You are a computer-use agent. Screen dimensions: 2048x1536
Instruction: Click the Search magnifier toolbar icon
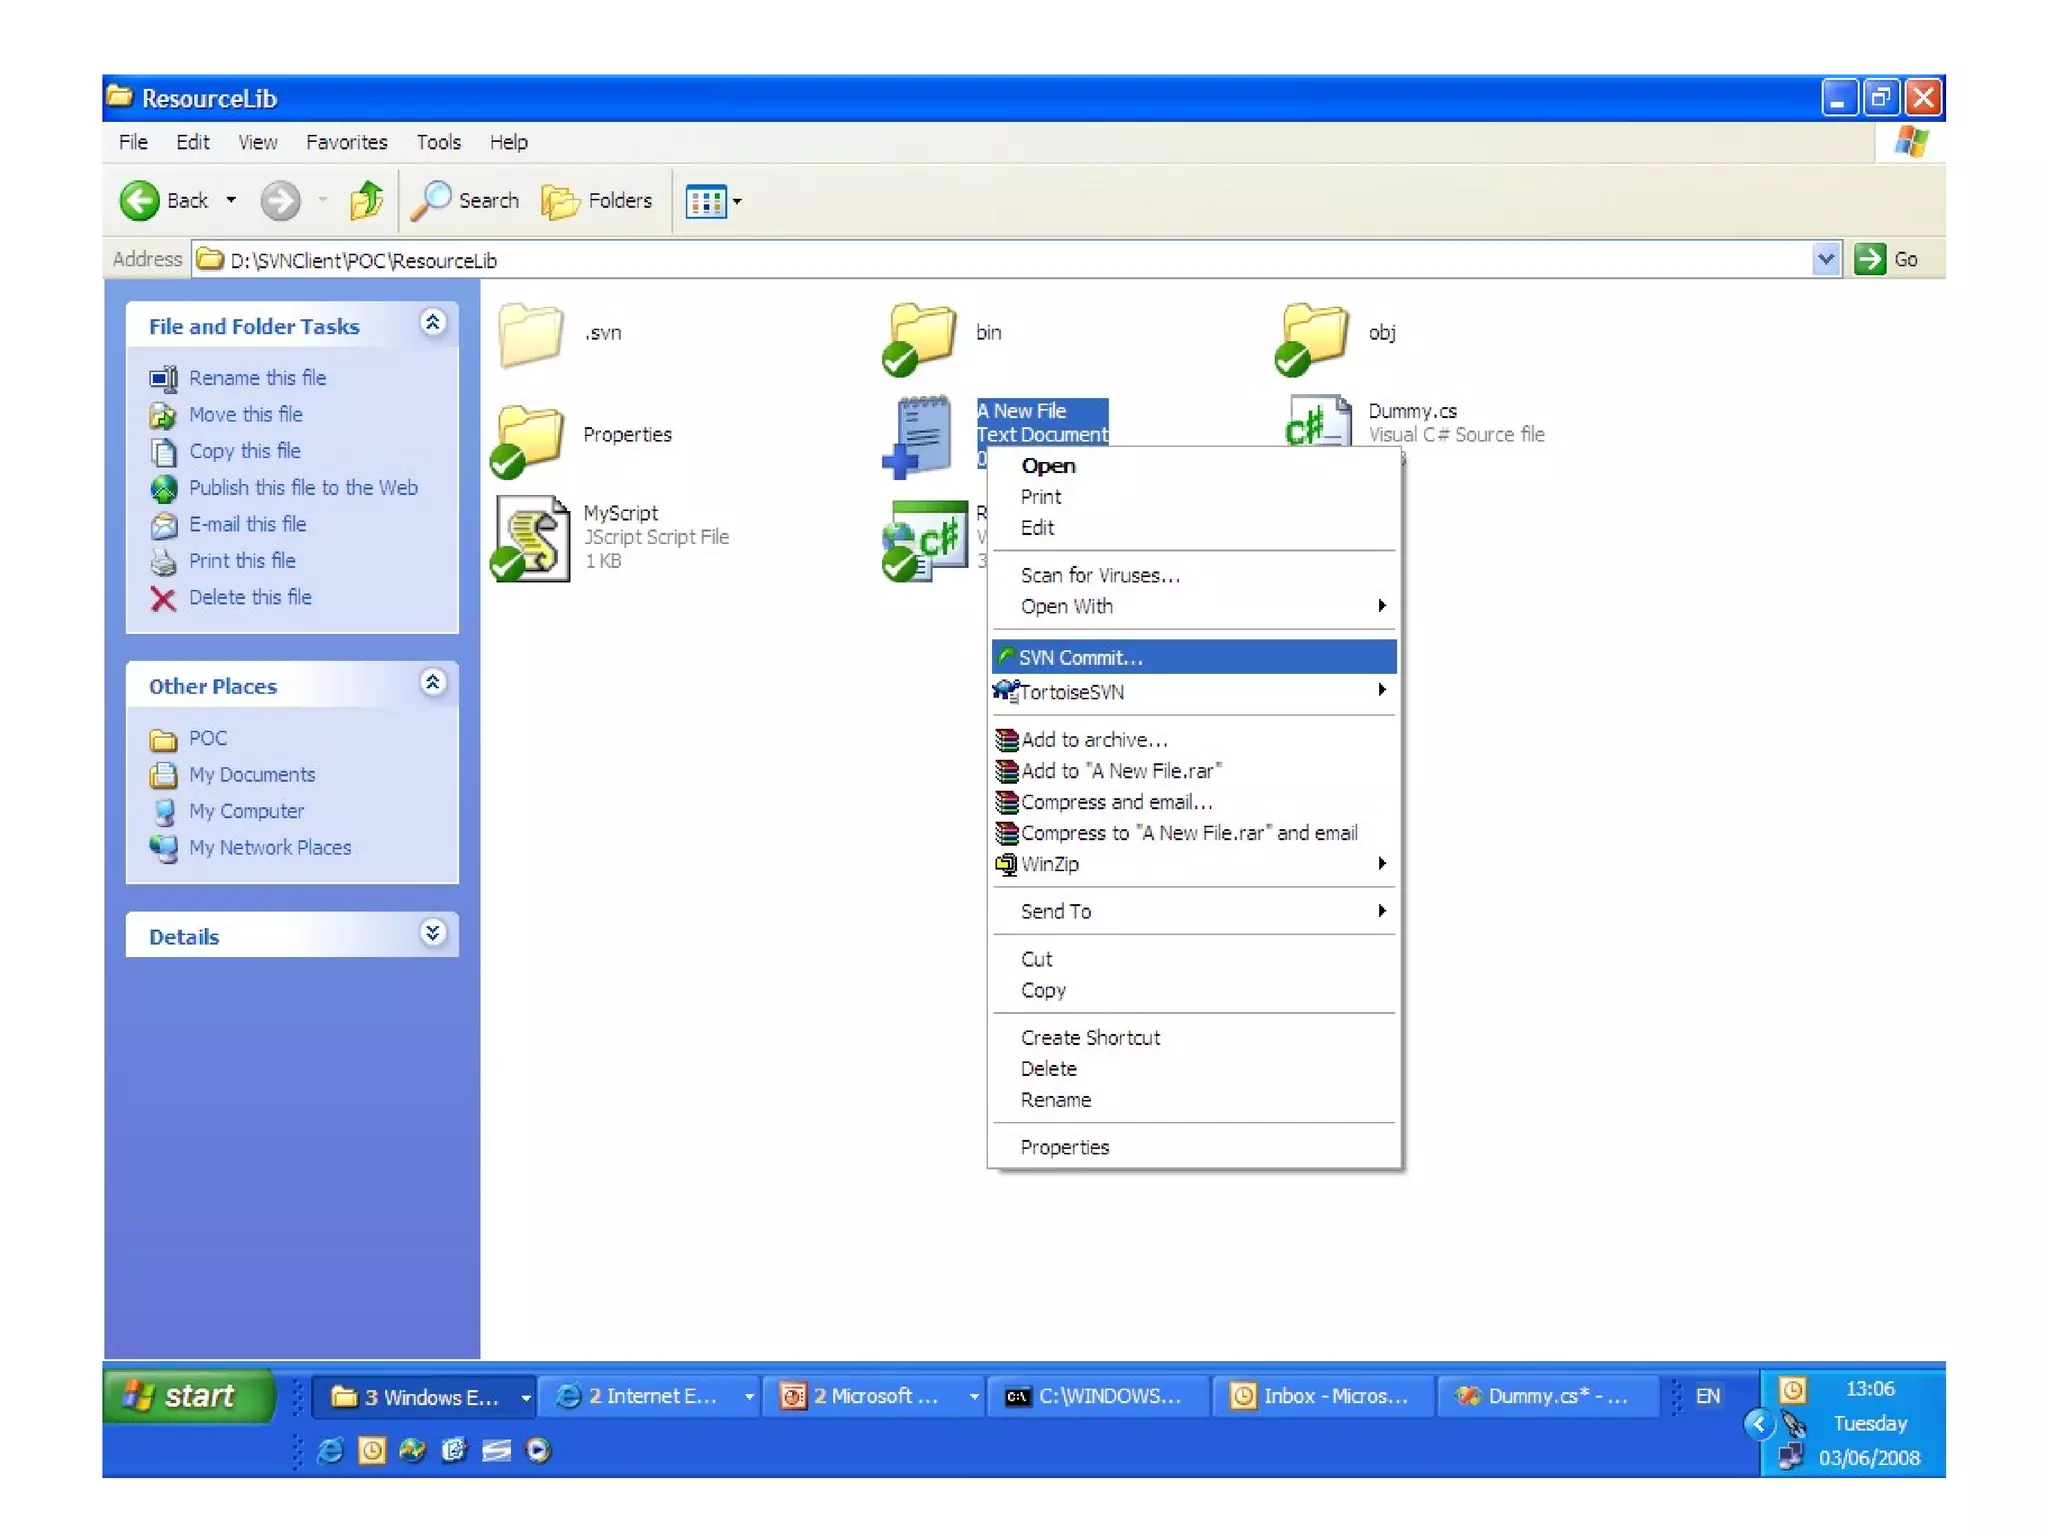[x=432, y=201]
